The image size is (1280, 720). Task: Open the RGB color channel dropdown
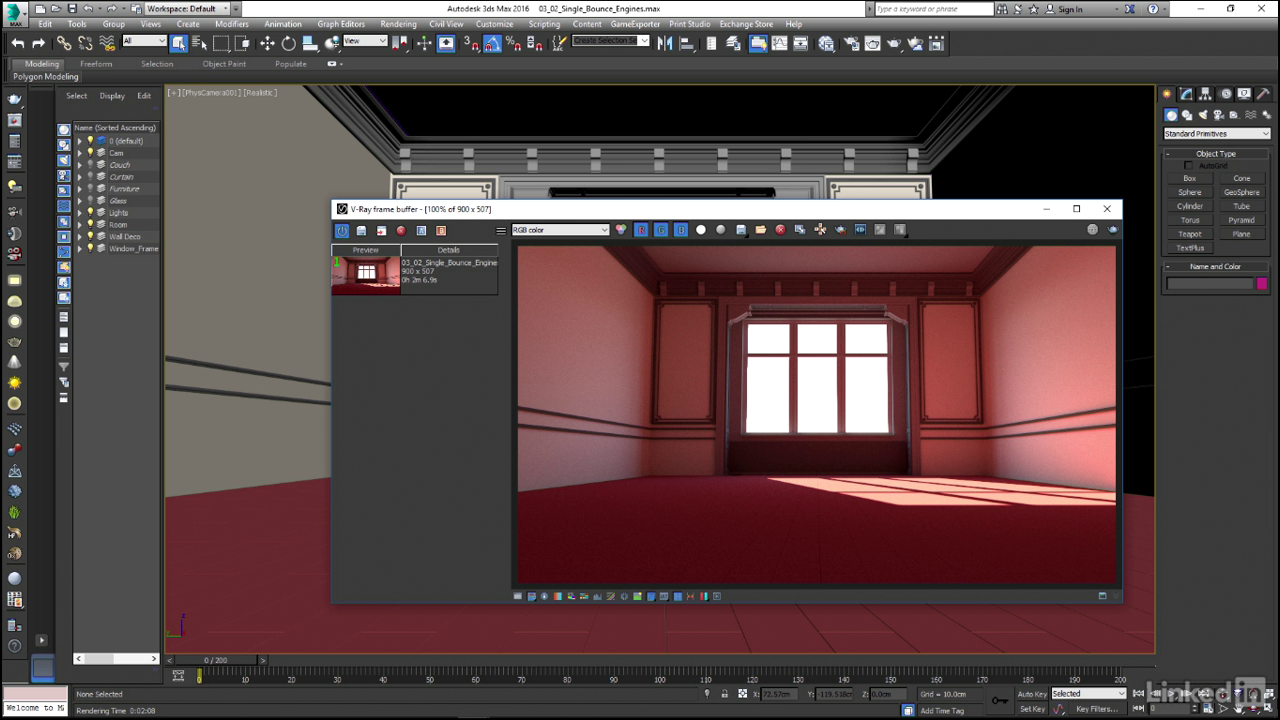560,230
